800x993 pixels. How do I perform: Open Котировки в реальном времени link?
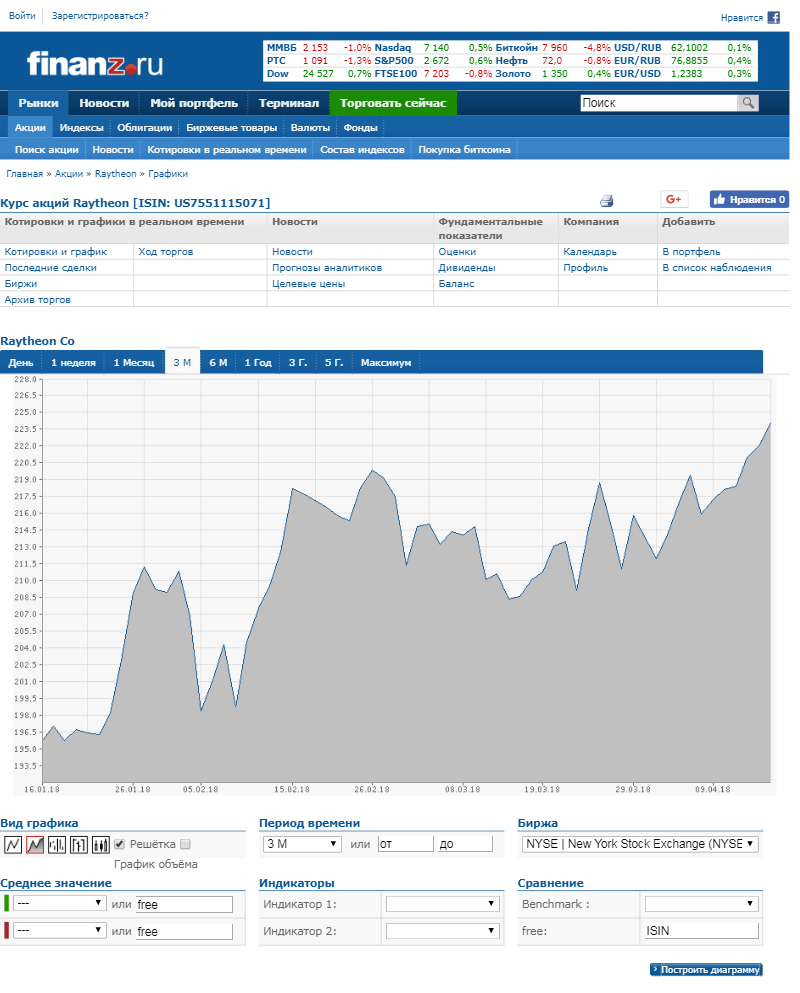coord(227,149)
